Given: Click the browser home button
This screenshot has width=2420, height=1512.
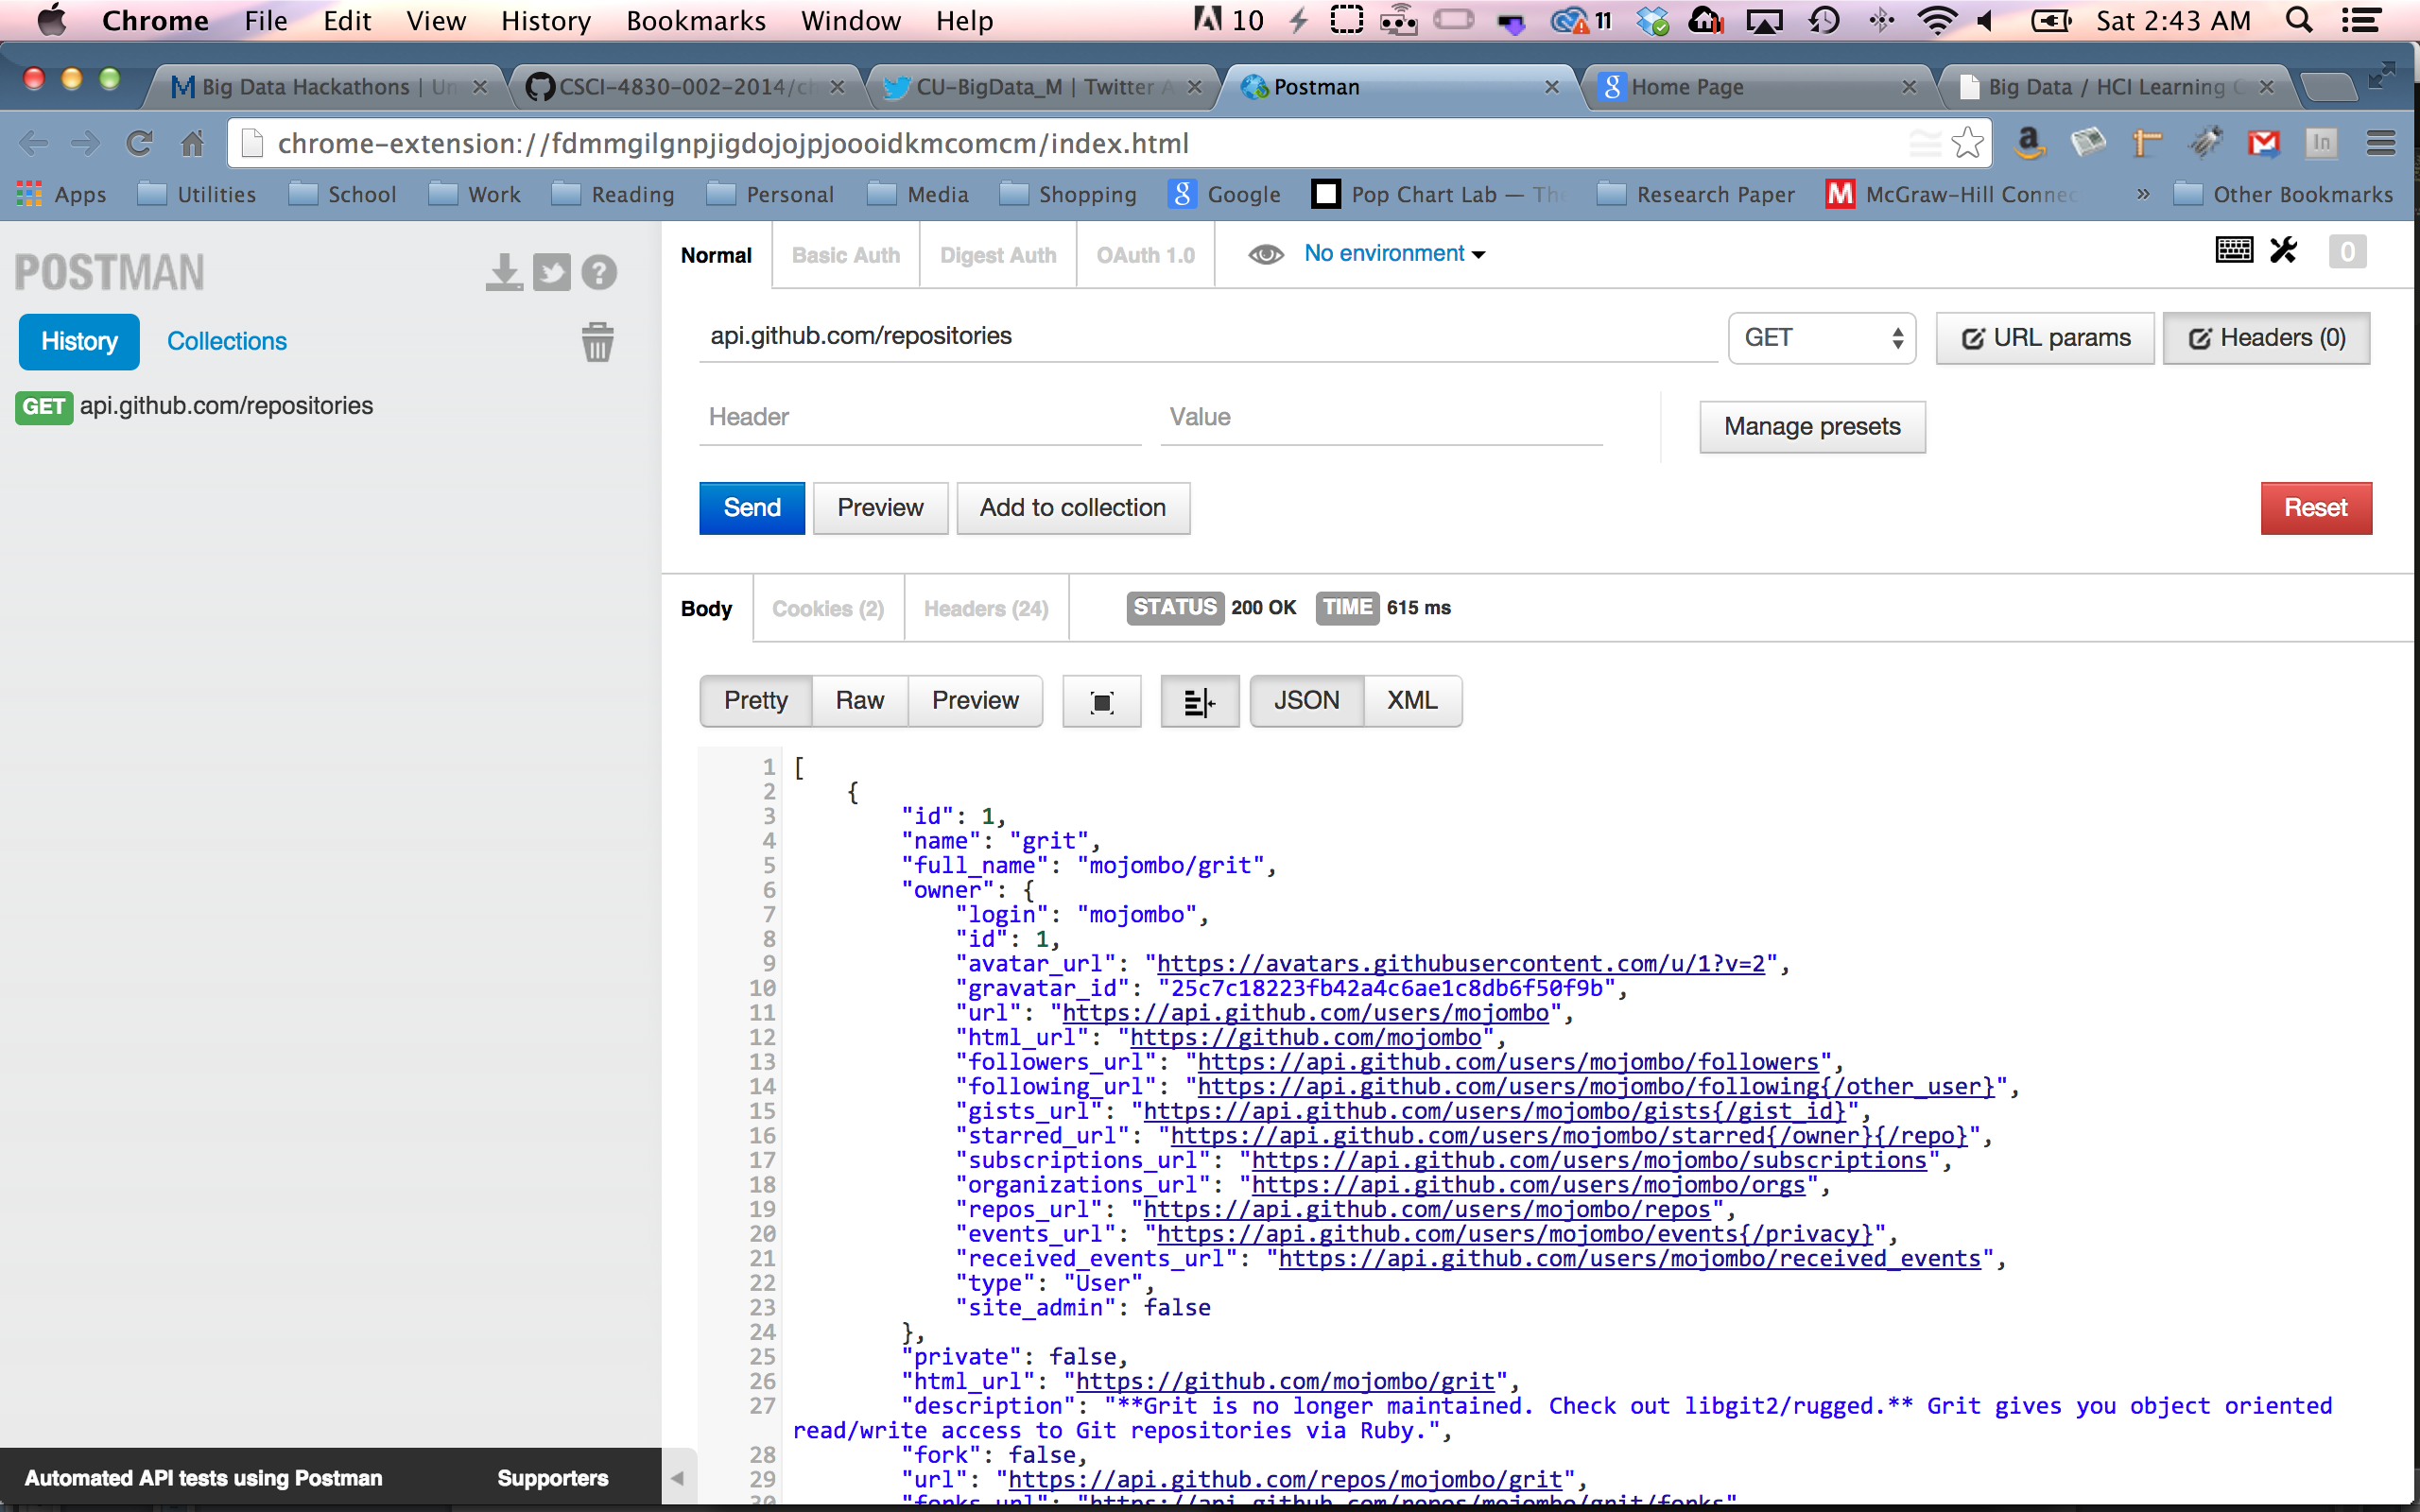Looking at the screenshot, I should (192, 144).
